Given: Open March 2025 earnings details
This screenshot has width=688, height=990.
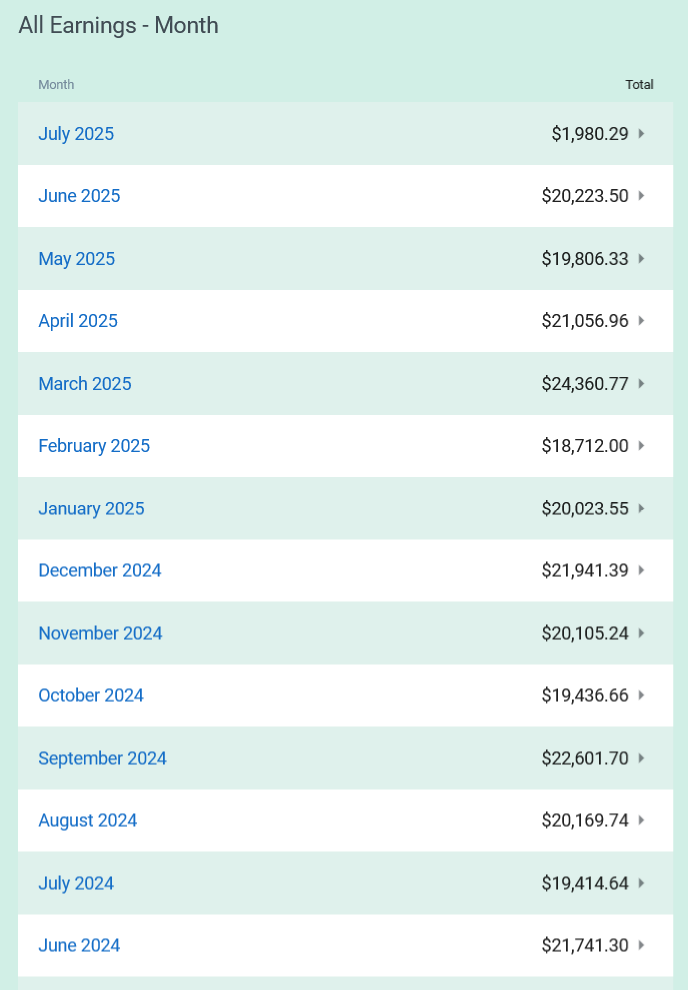Looking at the screenshot, I should click(85, 384).
